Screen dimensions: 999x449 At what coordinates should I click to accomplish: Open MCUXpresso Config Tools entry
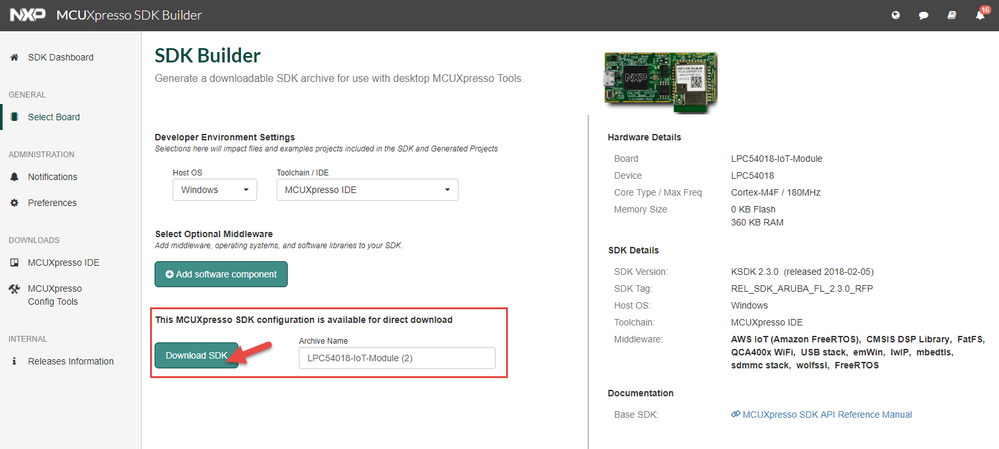(x=55, y=295)
